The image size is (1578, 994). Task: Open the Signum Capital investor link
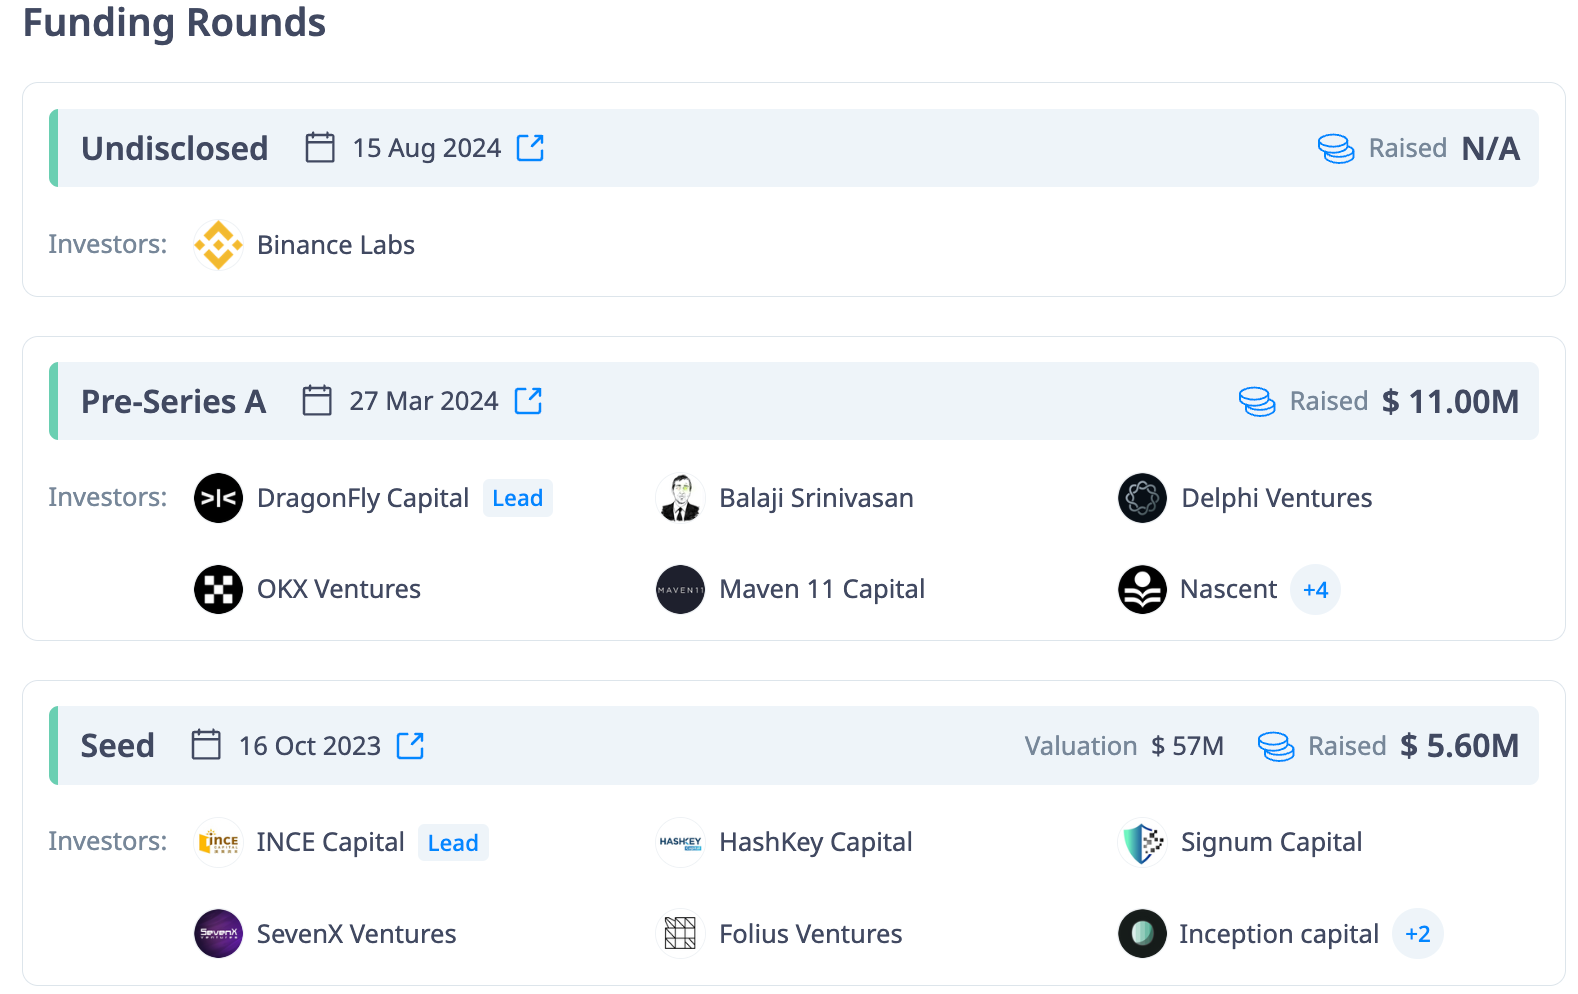point(1271,842)
